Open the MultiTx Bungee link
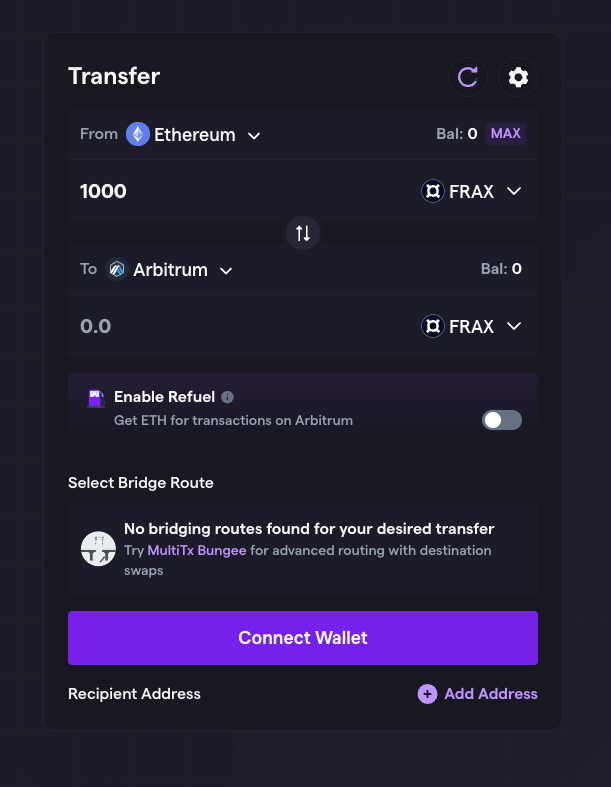 [197, 551]
